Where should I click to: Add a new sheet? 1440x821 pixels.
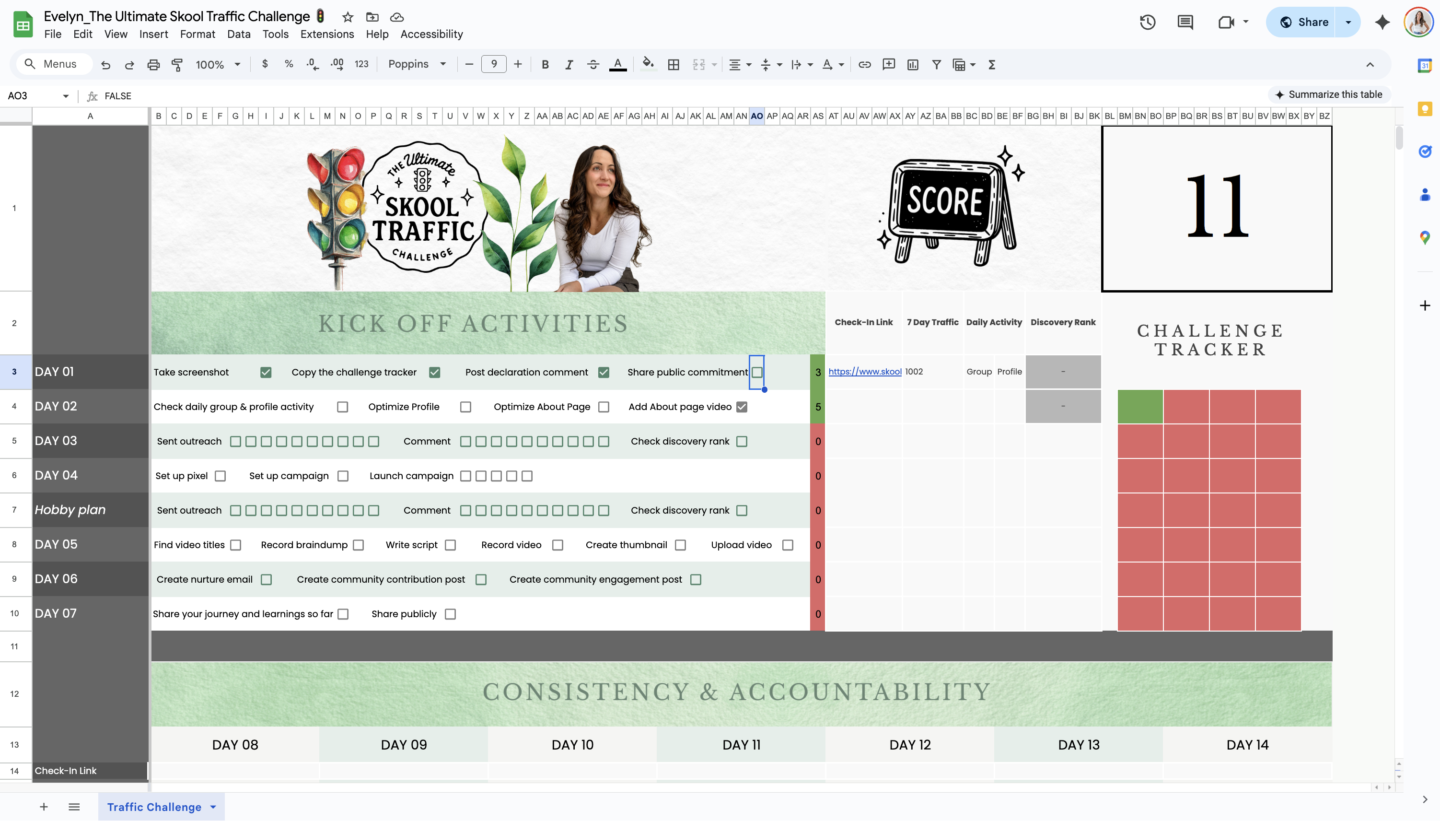coord(43,807)
